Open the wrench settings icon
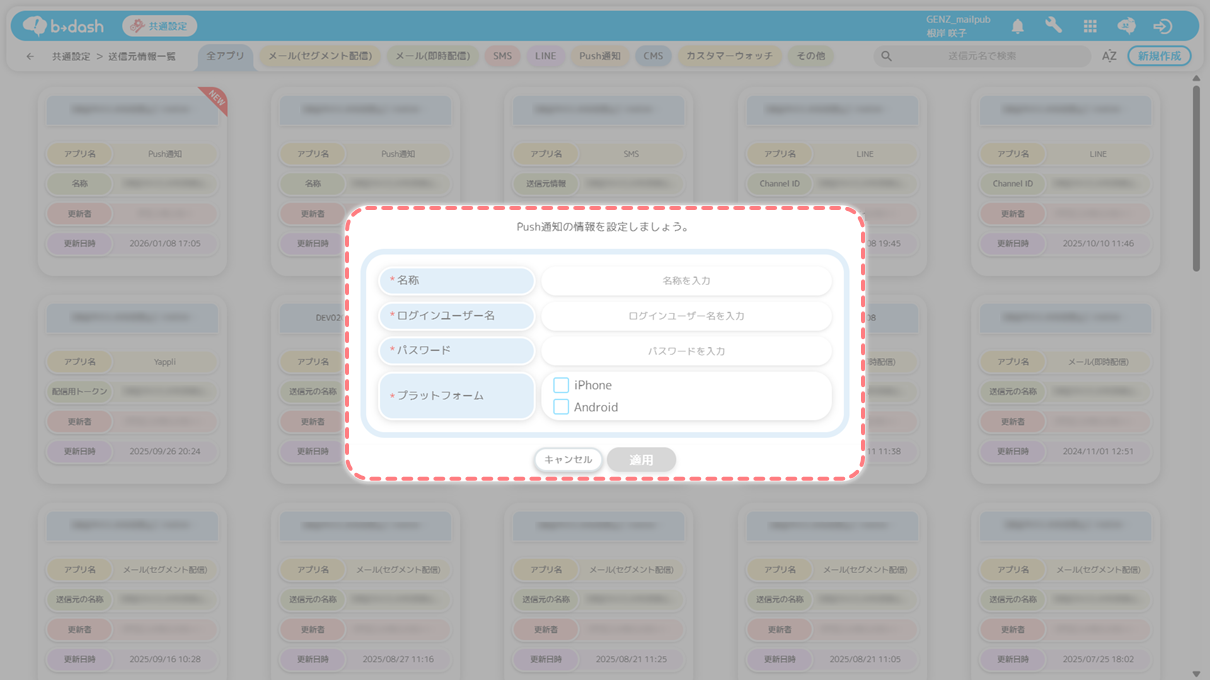Screen dimensions: 1210x680 pos(1053,26)
